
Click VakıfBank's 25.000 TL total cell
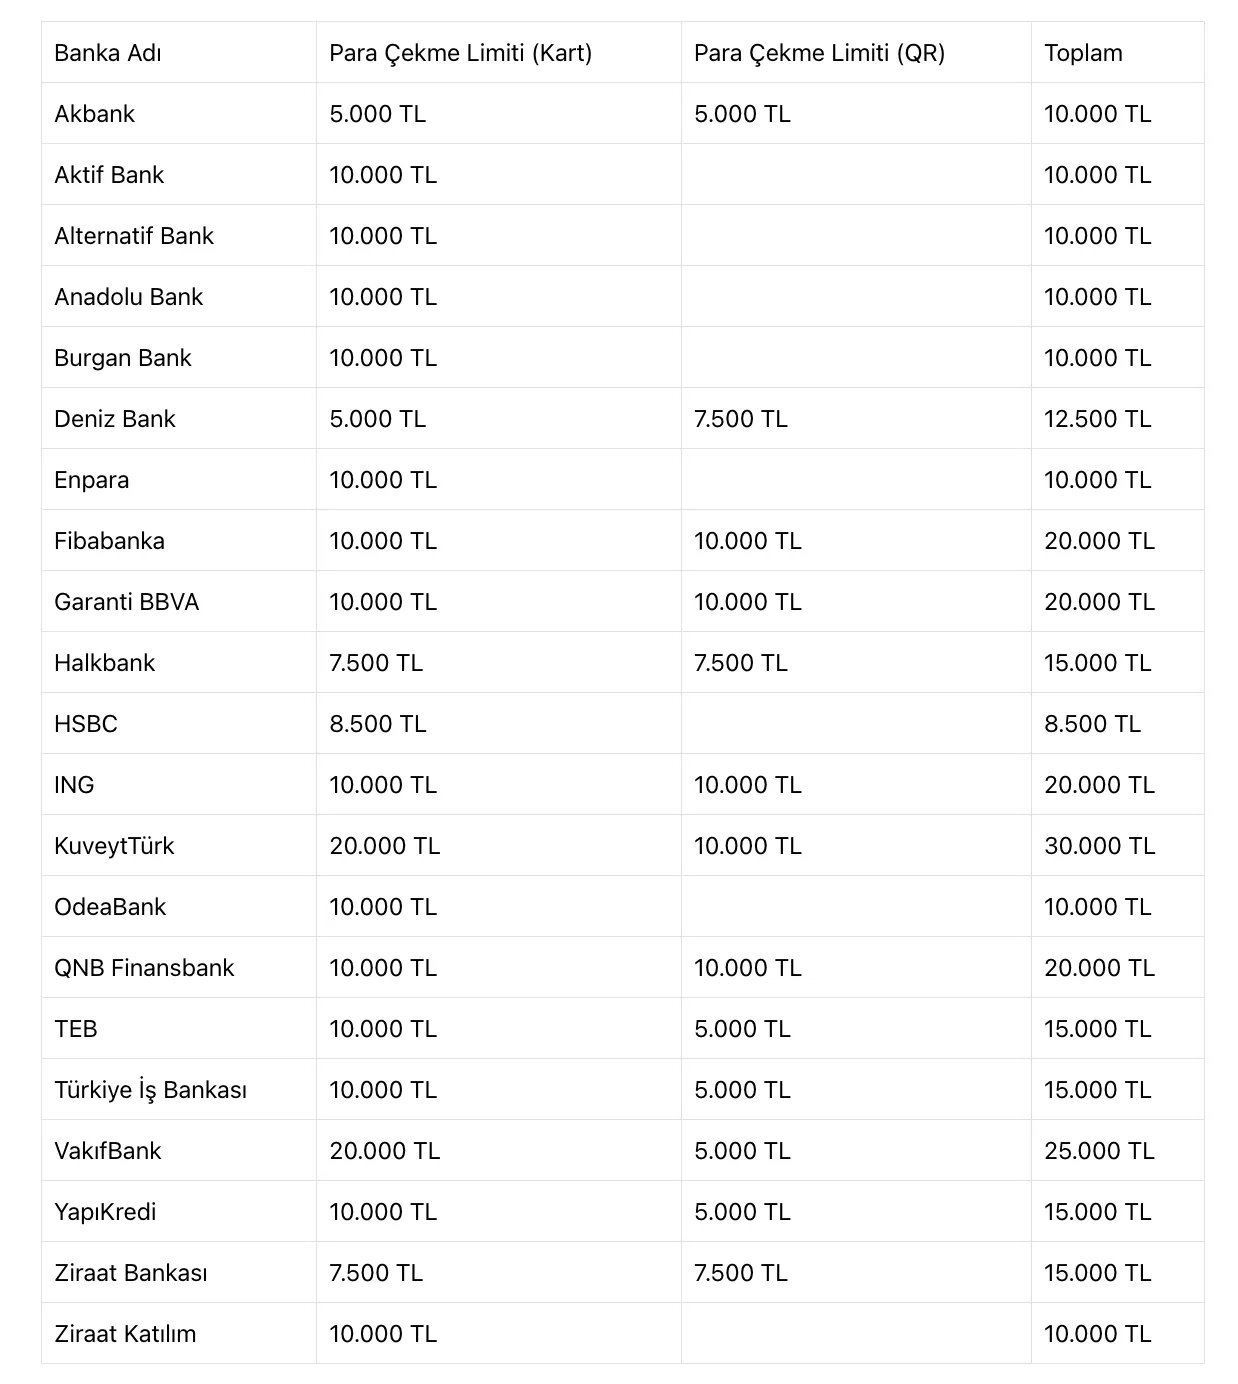click(1099, 1151)
